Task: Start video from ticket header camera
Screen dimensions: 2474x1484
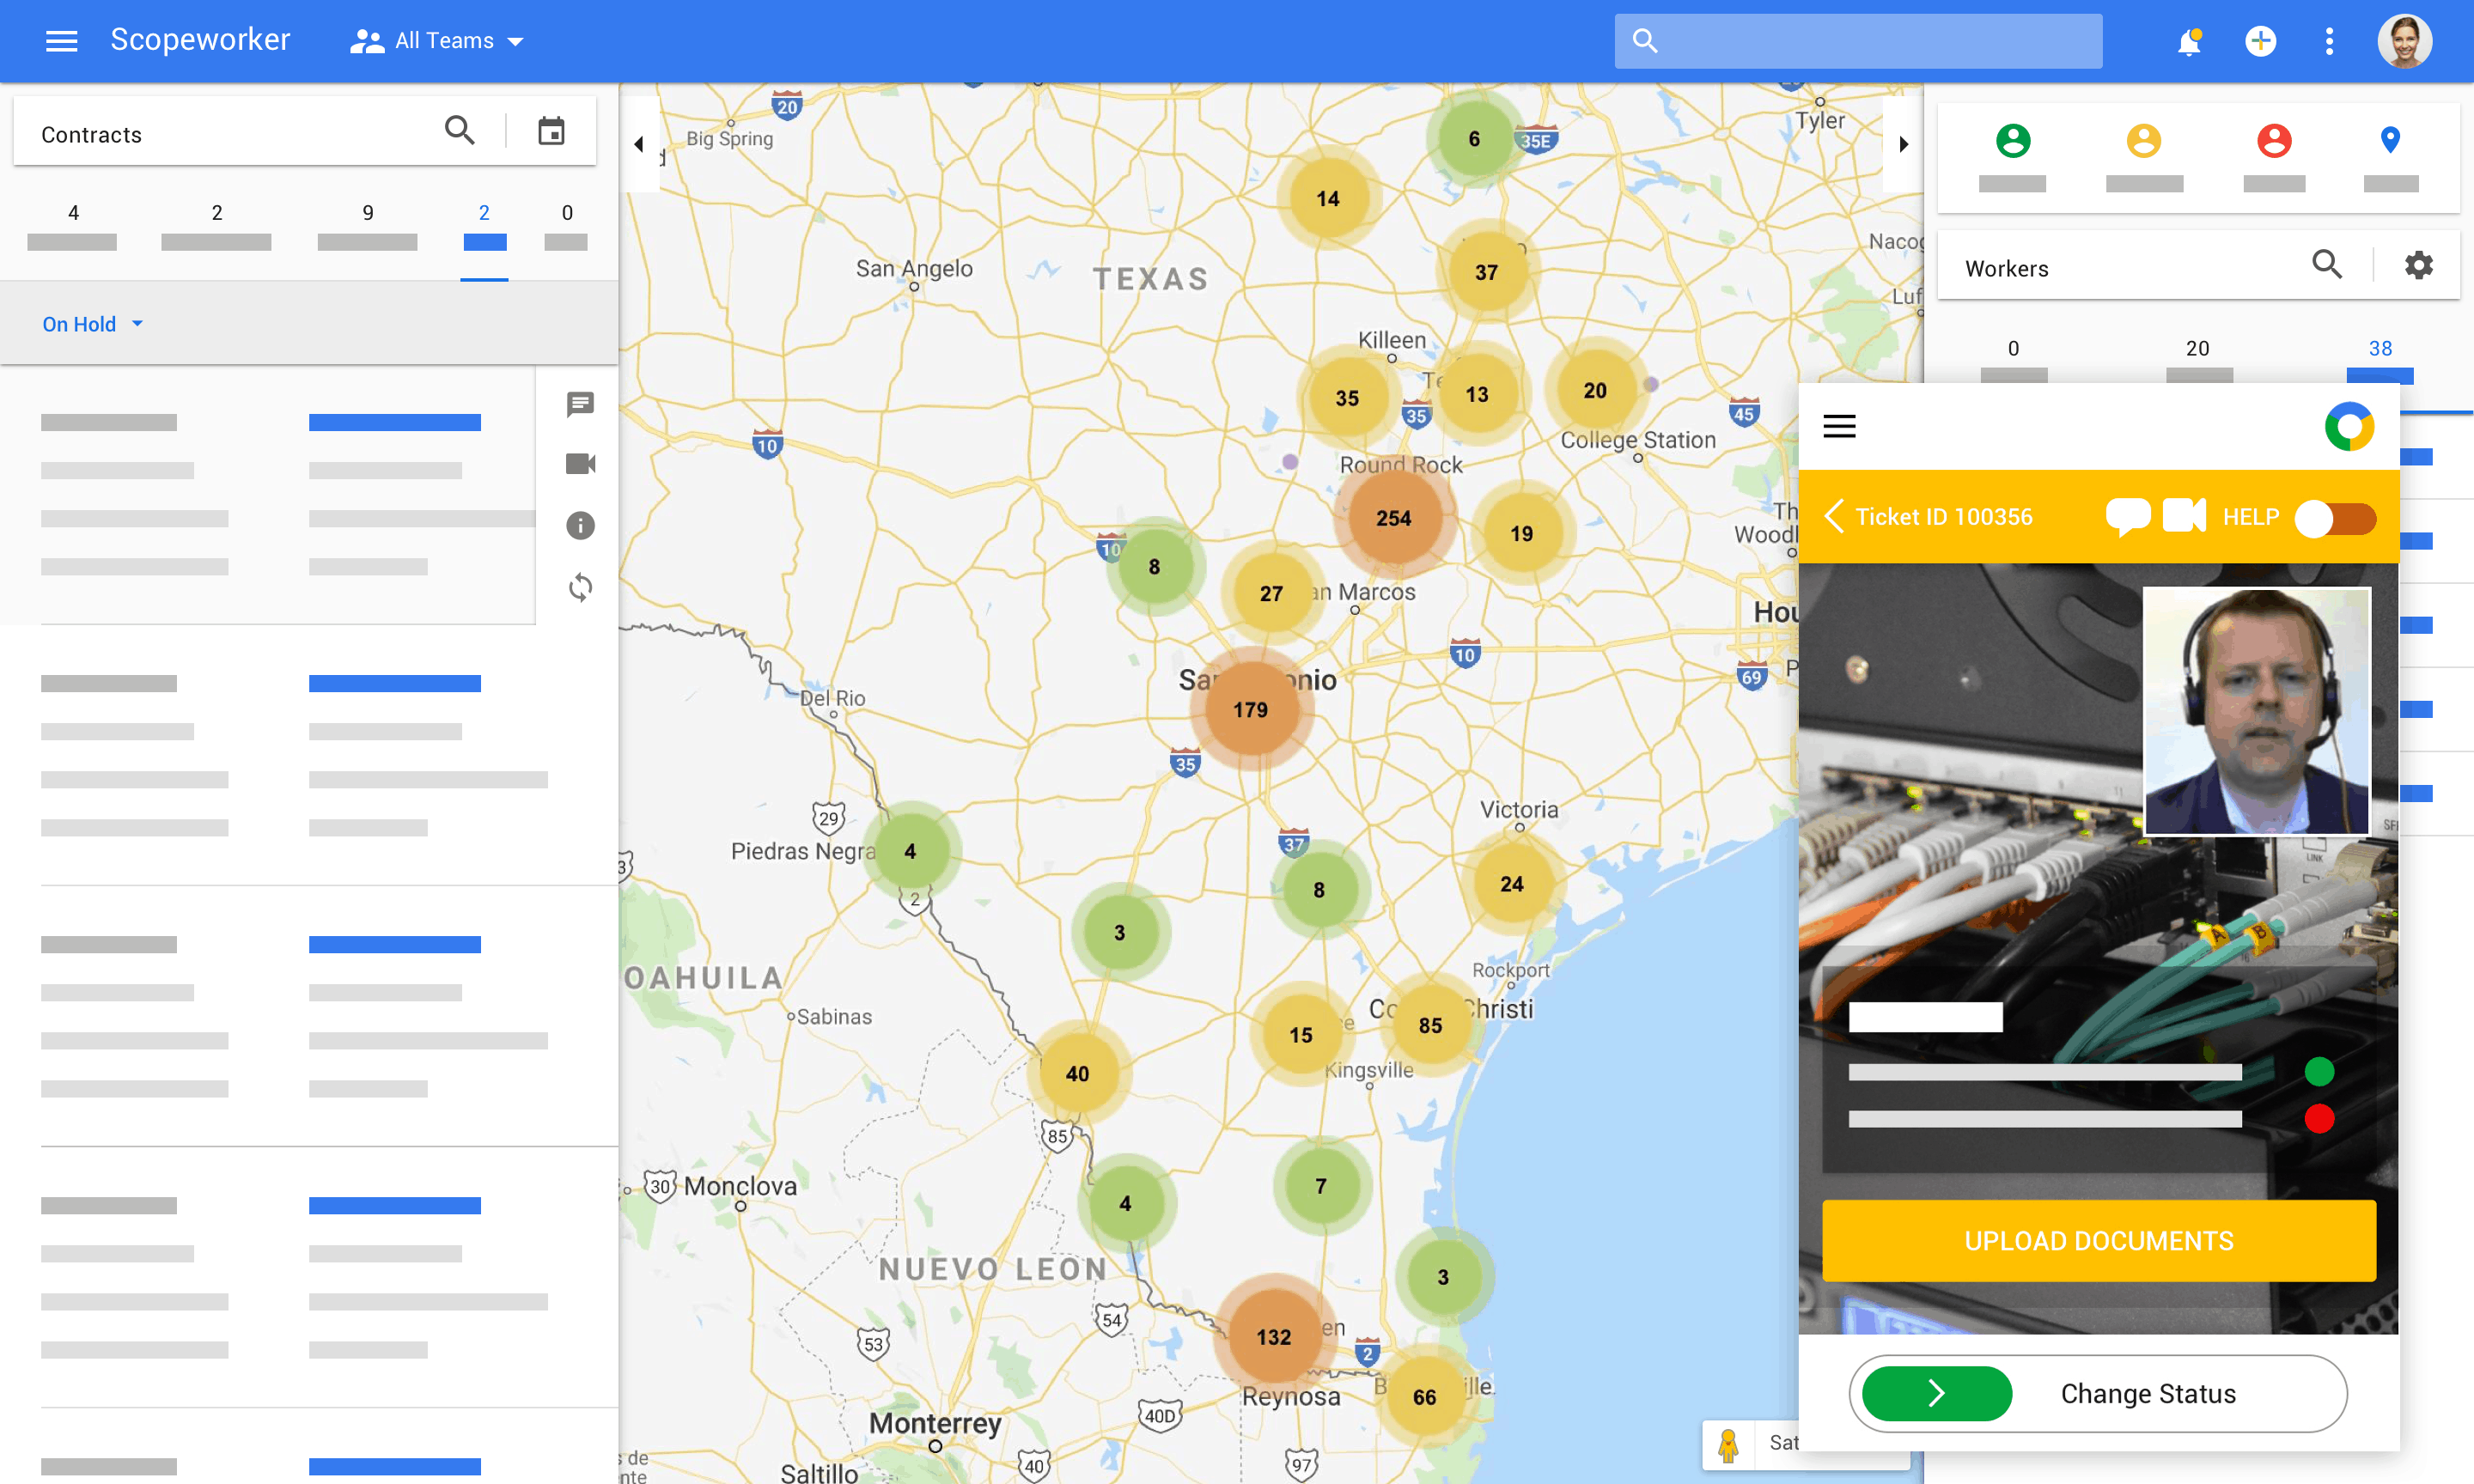Action: pos(2184,516)
